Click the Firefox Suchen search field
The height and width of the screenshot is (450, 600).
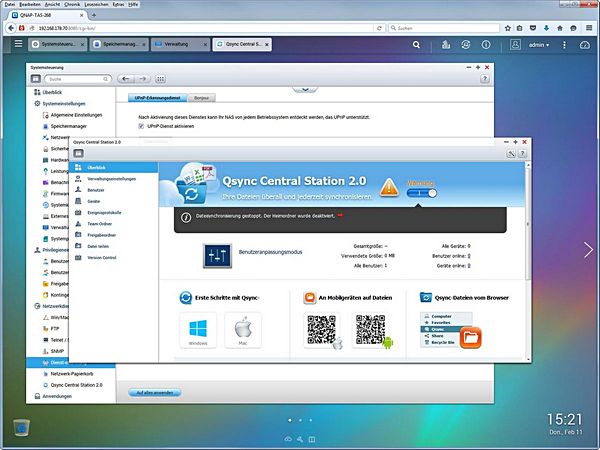[x=444, y=28]
